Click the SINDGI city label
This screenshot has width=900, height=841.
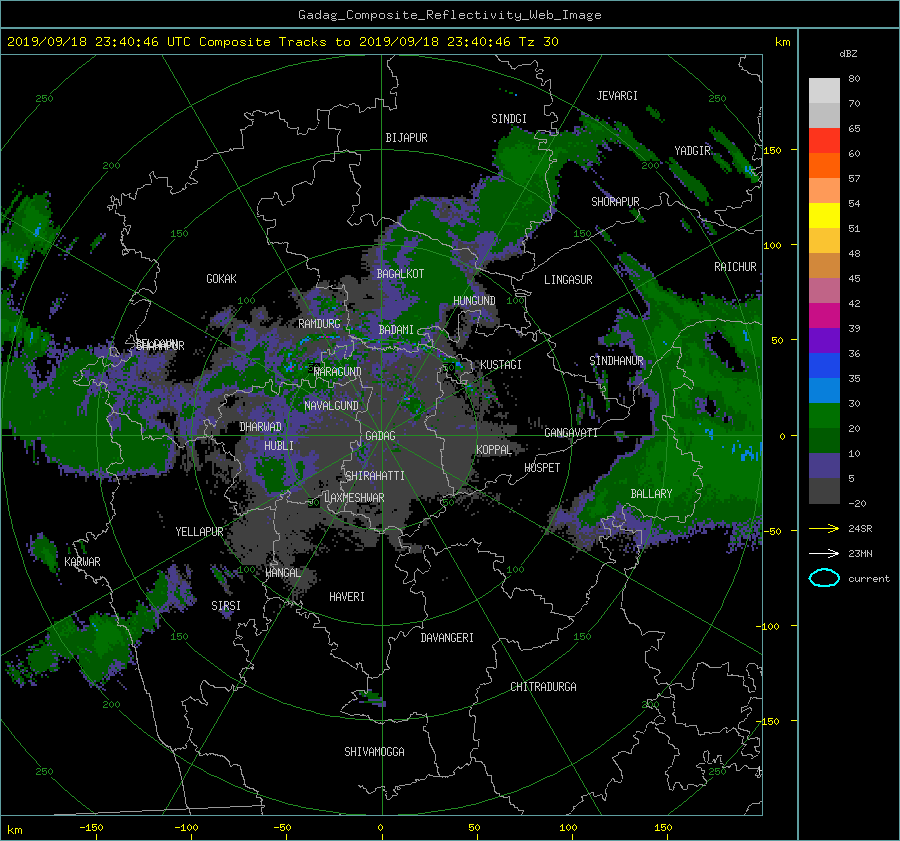[509, 119]
